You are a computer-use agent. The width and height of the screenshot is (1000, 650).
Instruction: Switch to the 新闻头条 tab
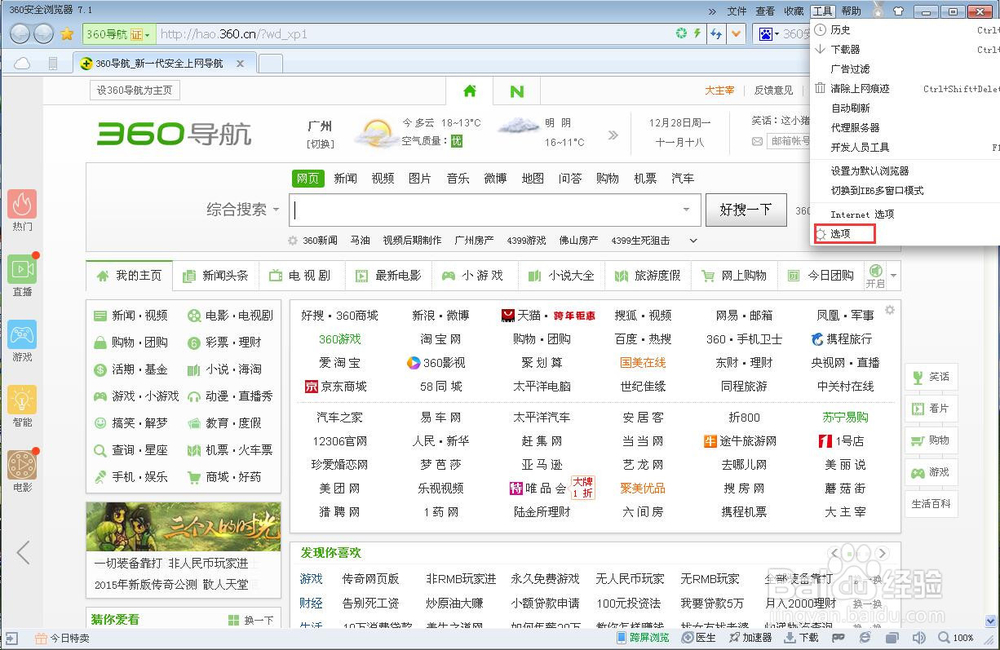point(216,276)
